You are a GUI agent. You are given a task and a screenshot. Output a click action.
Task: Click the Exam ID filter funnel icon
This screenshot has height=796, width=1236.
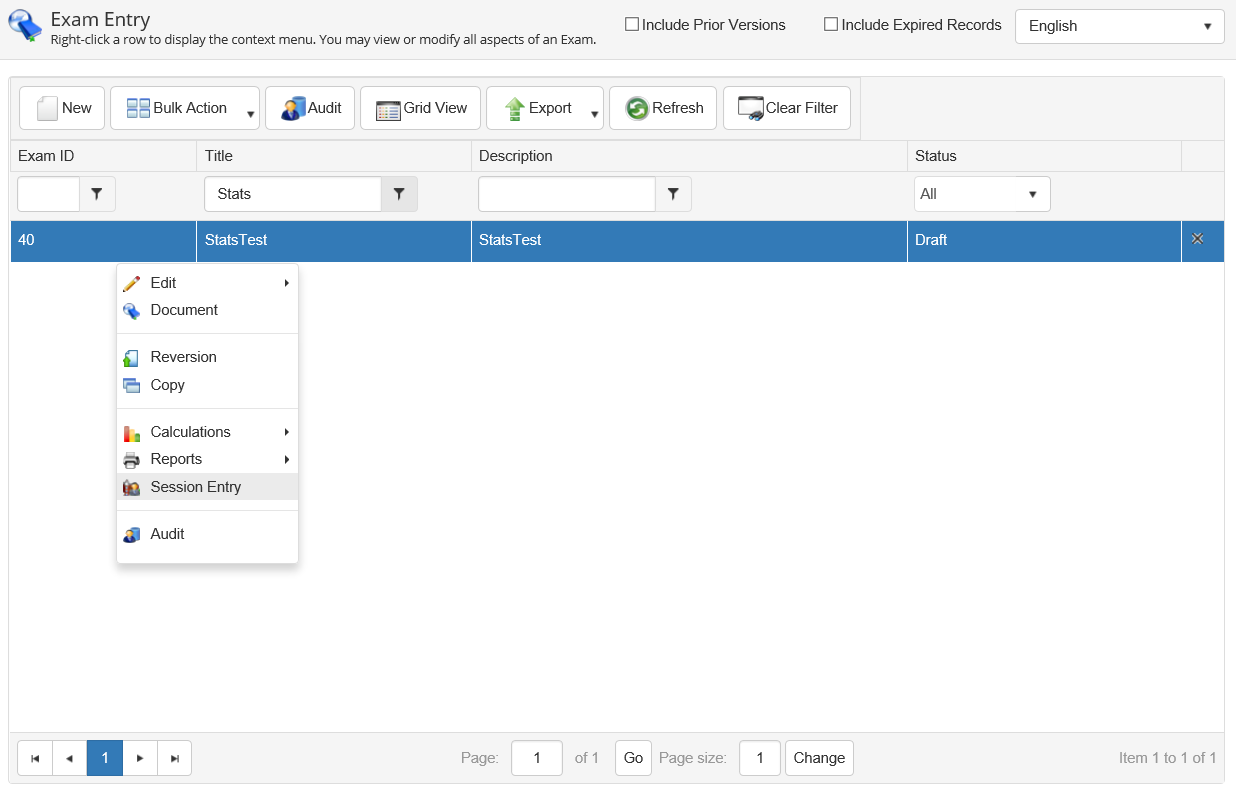point(97,194)
